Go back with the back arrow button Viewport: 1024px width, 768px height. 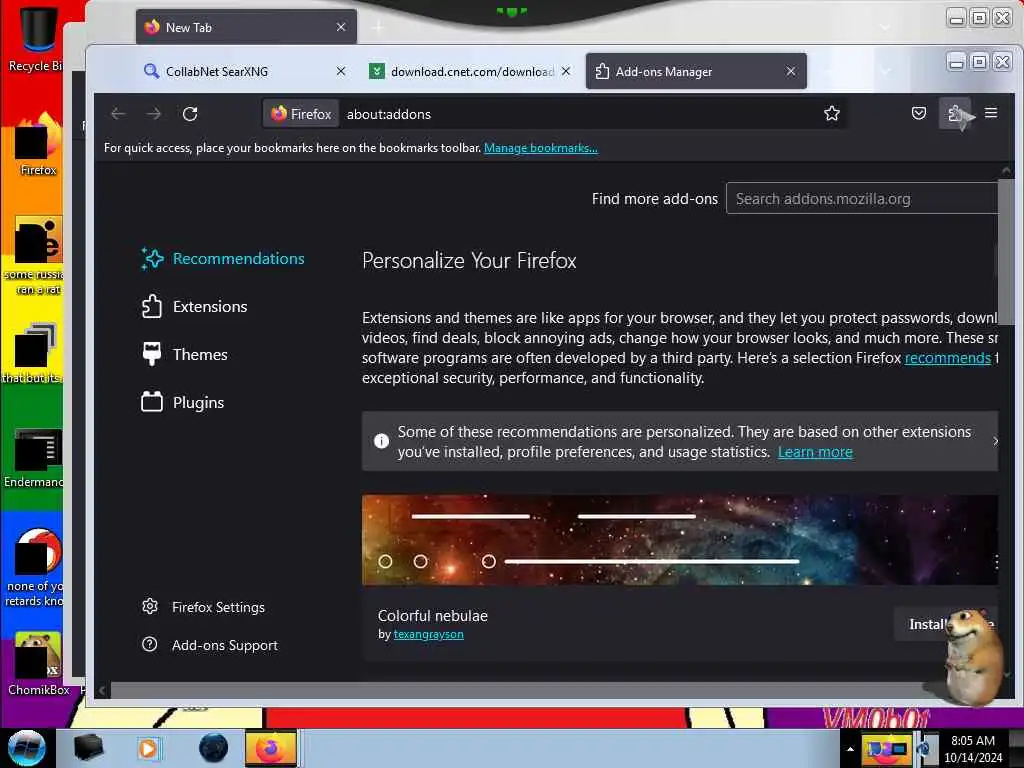[x=118, y=114]
